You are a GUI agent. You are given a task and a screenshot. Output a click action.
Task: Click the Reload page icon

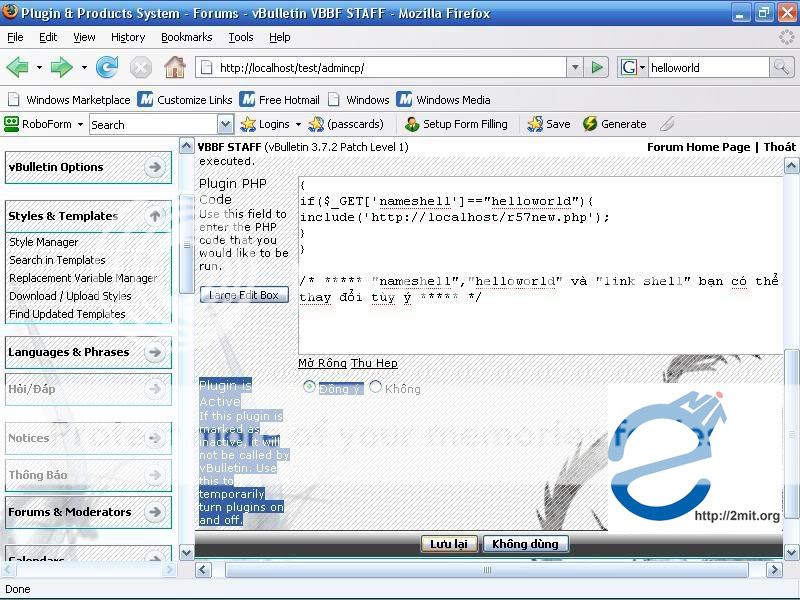coord(107,68)
